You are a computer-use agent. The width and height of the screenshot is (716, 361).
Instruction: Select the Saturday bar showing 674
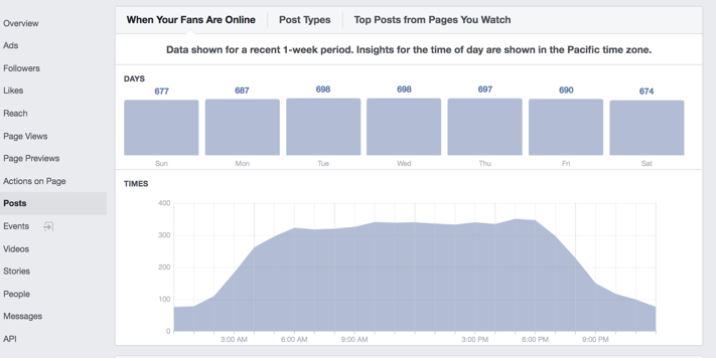click(x=647, y=128)
